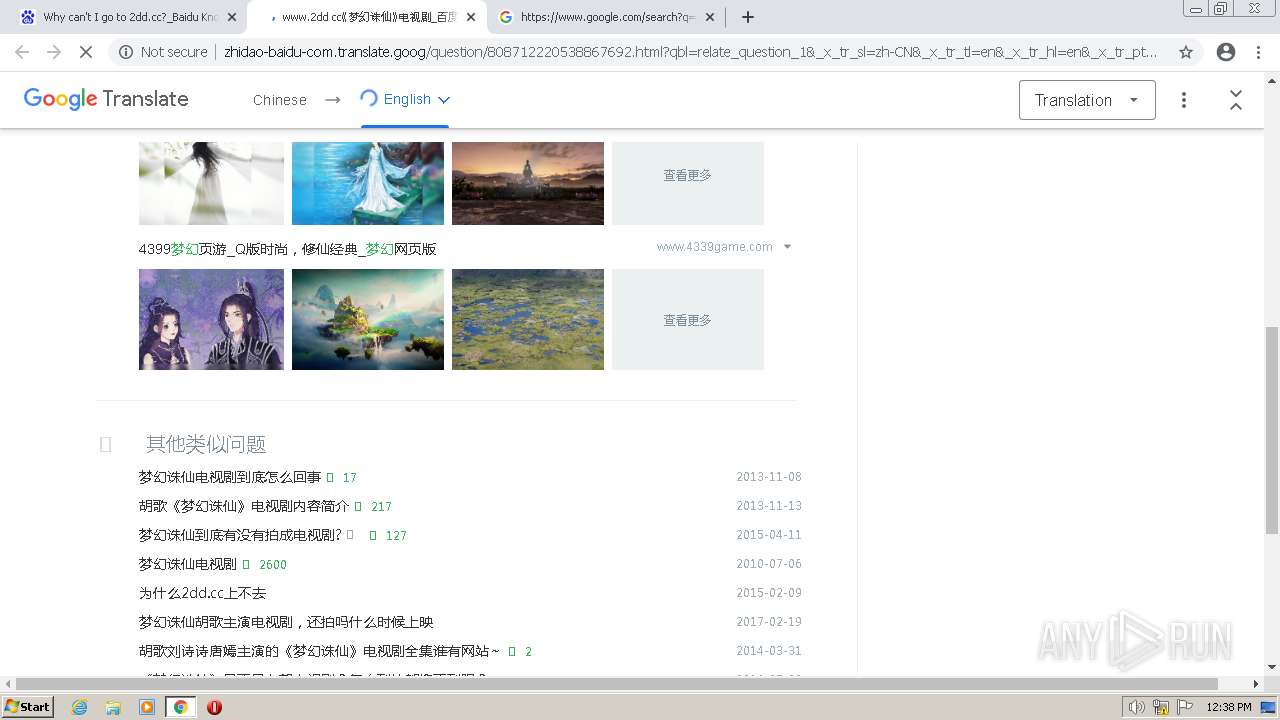Click the 2 likes icon
The image size is (1280, 720).
[x=513, y=652]
